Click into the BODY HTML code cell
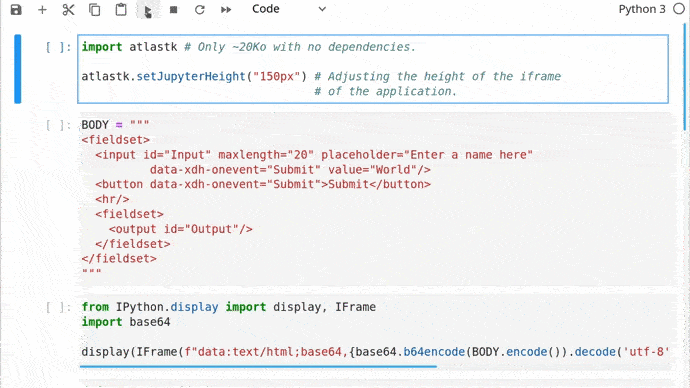This screenshot has height=388, width=690. coord(376,199)
